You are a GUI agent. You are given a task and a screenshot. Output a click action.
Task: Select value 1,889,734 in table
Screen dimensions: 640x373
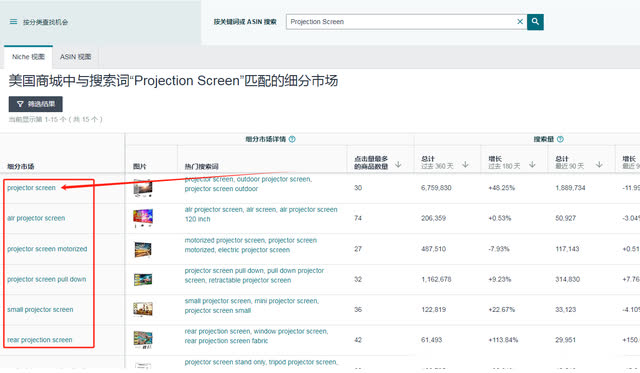tap(570, 188)
